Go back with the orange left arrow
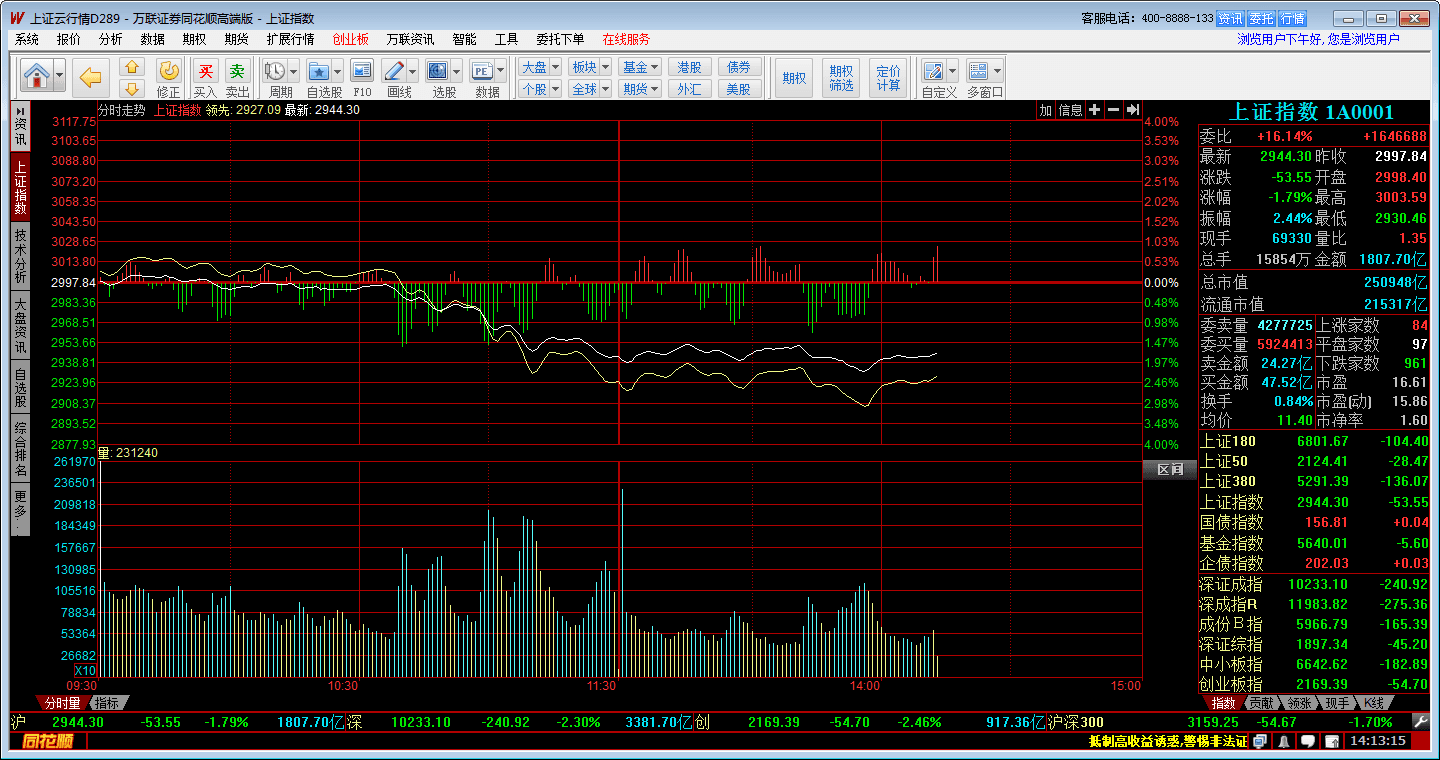 [x=91, y=76]
